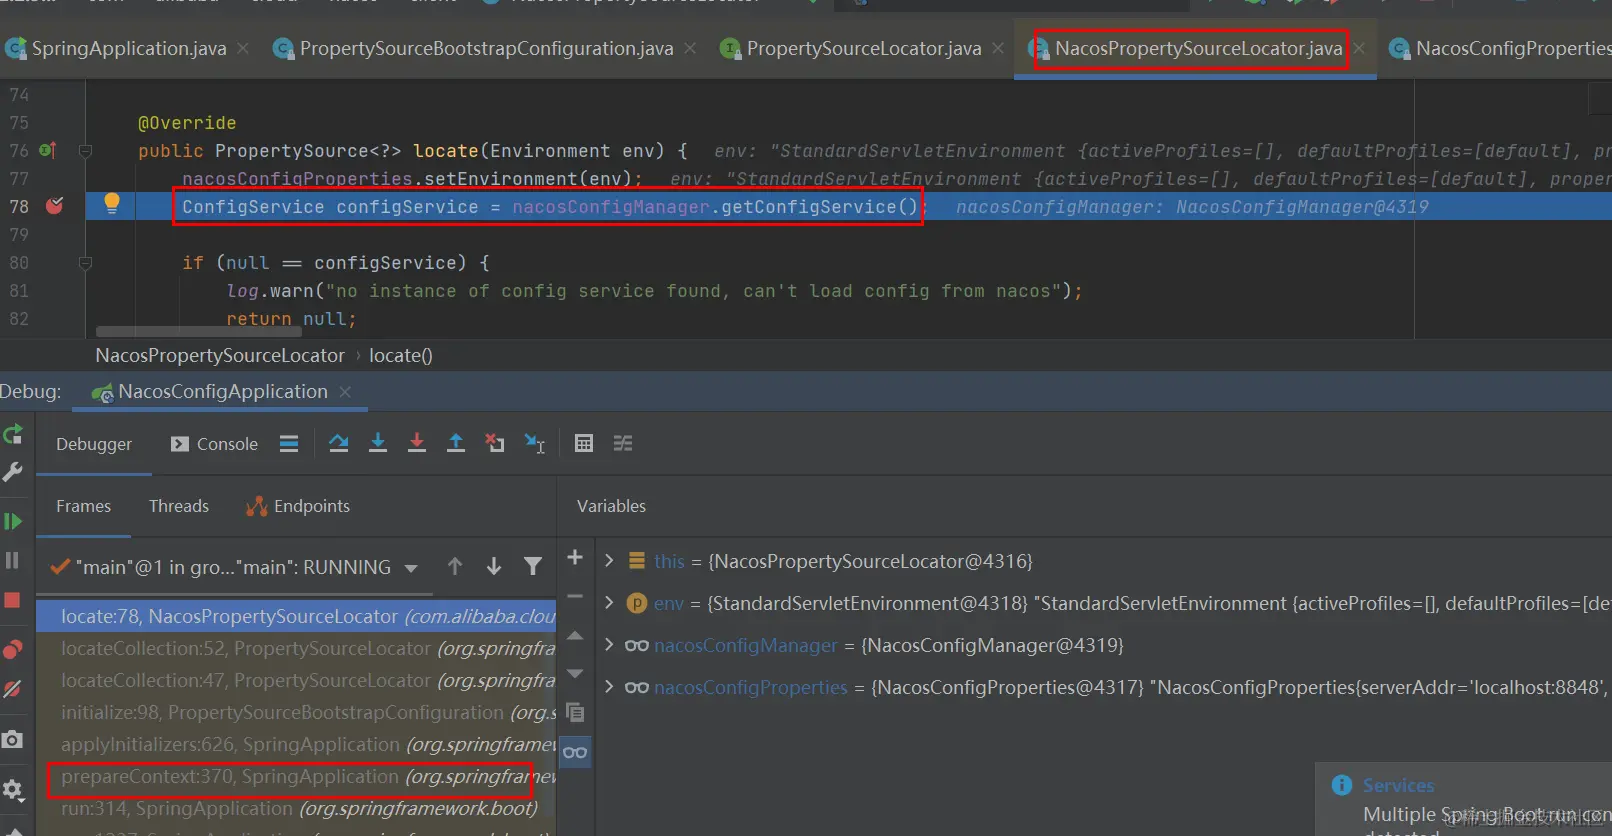Click the locate() breadcrumb
1612x836 pixels.
[x=400, y=355]
